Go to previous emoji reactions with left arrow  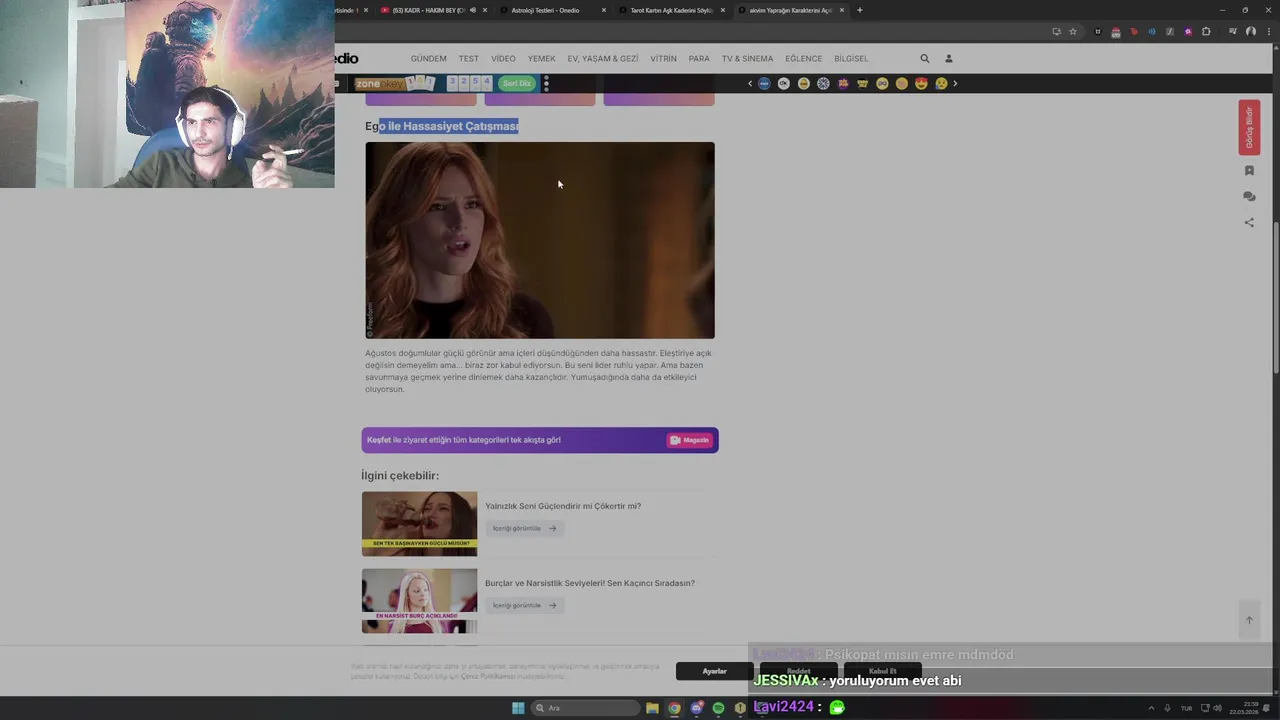750,84
